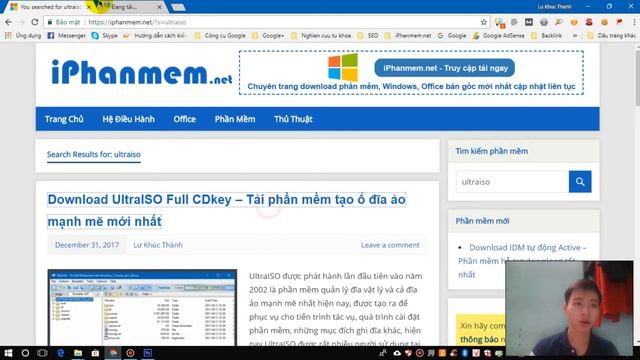This screenshot has width=640, height=360.
Task: Open Microsoft Store from the taskbar
Action: [x=95, y=353]
